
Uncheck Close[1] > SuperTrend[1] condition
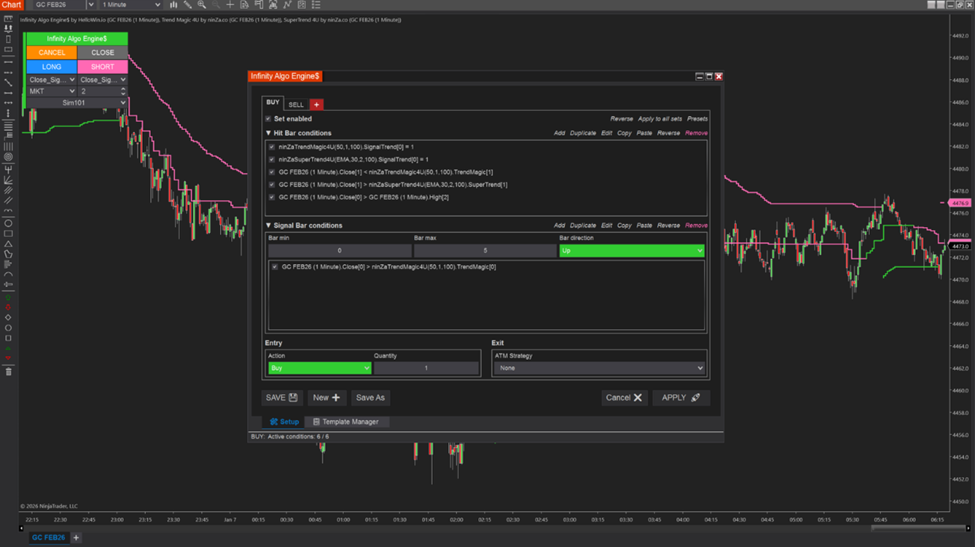coord(272,185)
